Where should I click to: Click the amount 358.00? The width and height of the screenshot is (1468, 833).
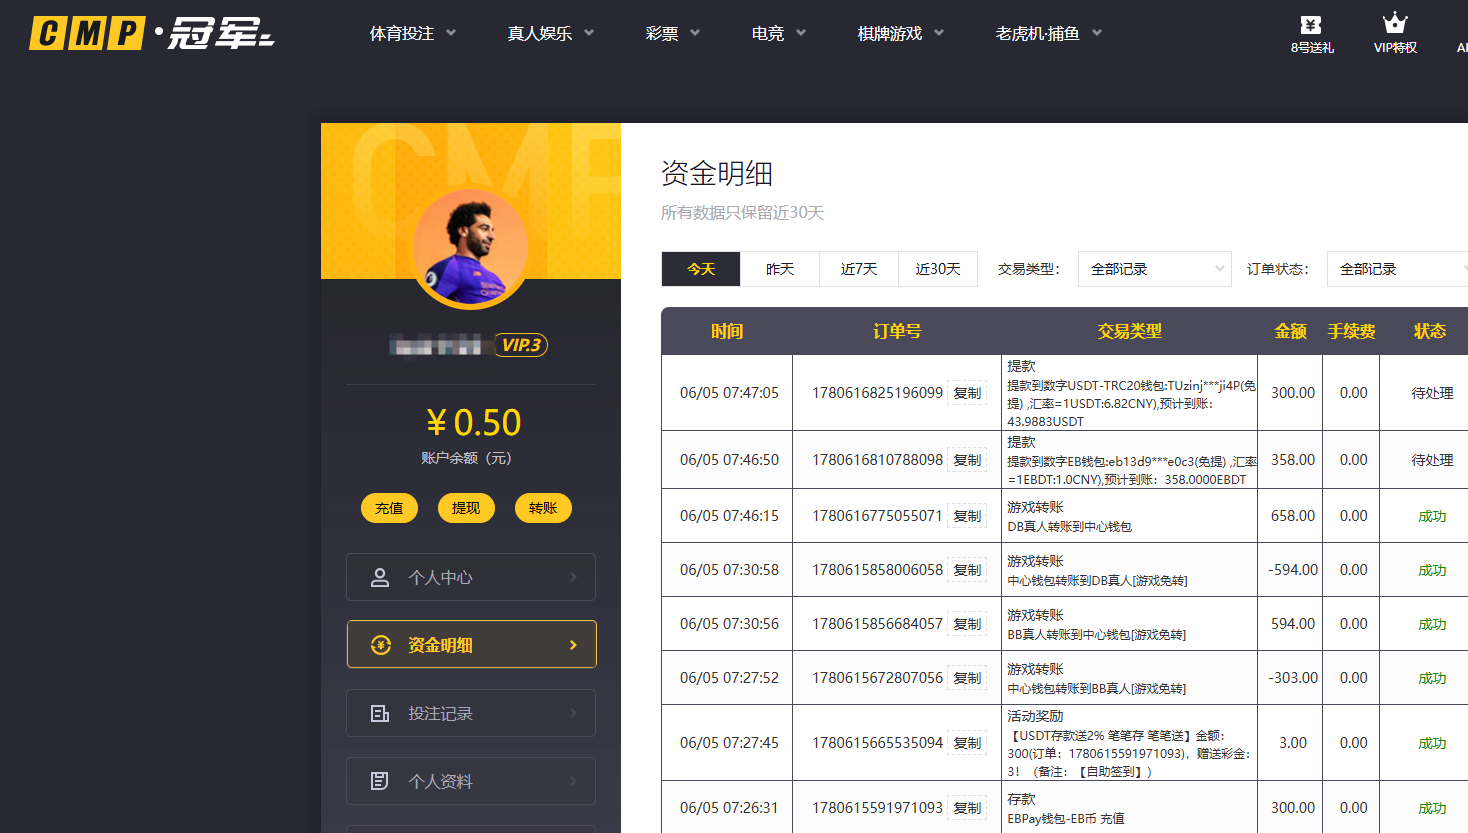(x=1293, y=460)
